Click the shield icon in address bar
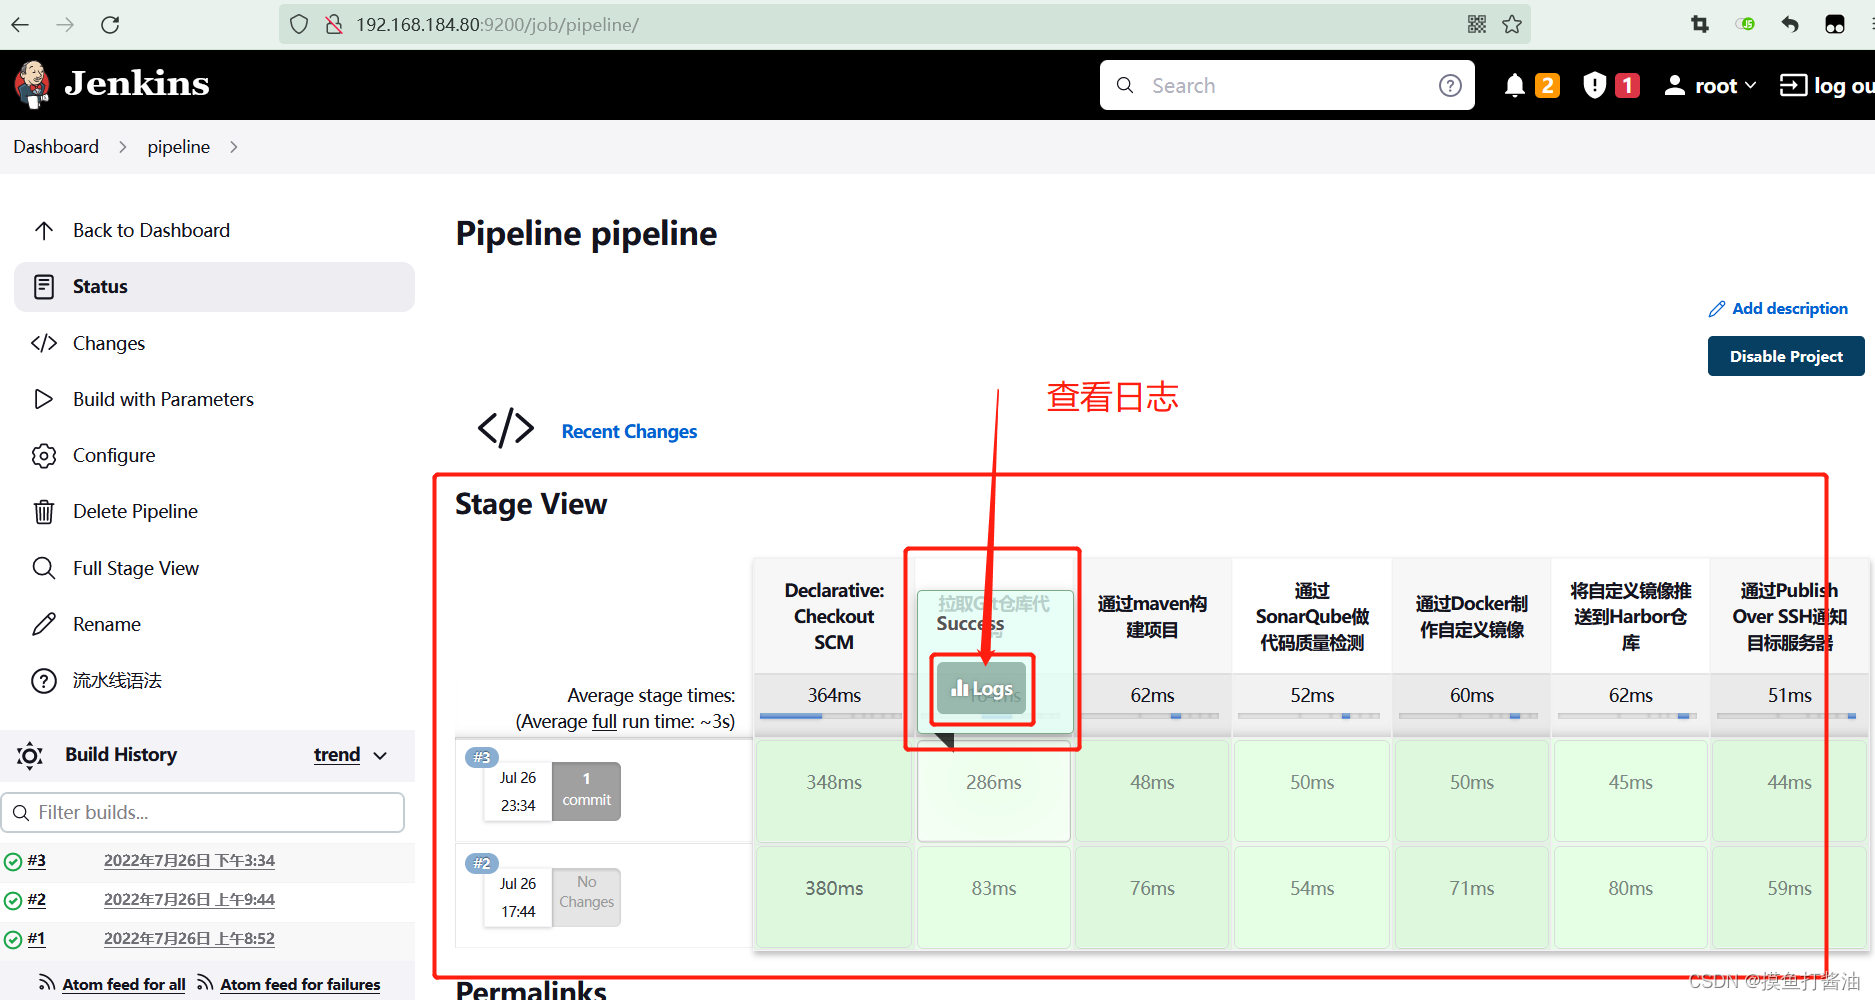This screenshot has width=1875, height=1000. click(x=299, y=24)
